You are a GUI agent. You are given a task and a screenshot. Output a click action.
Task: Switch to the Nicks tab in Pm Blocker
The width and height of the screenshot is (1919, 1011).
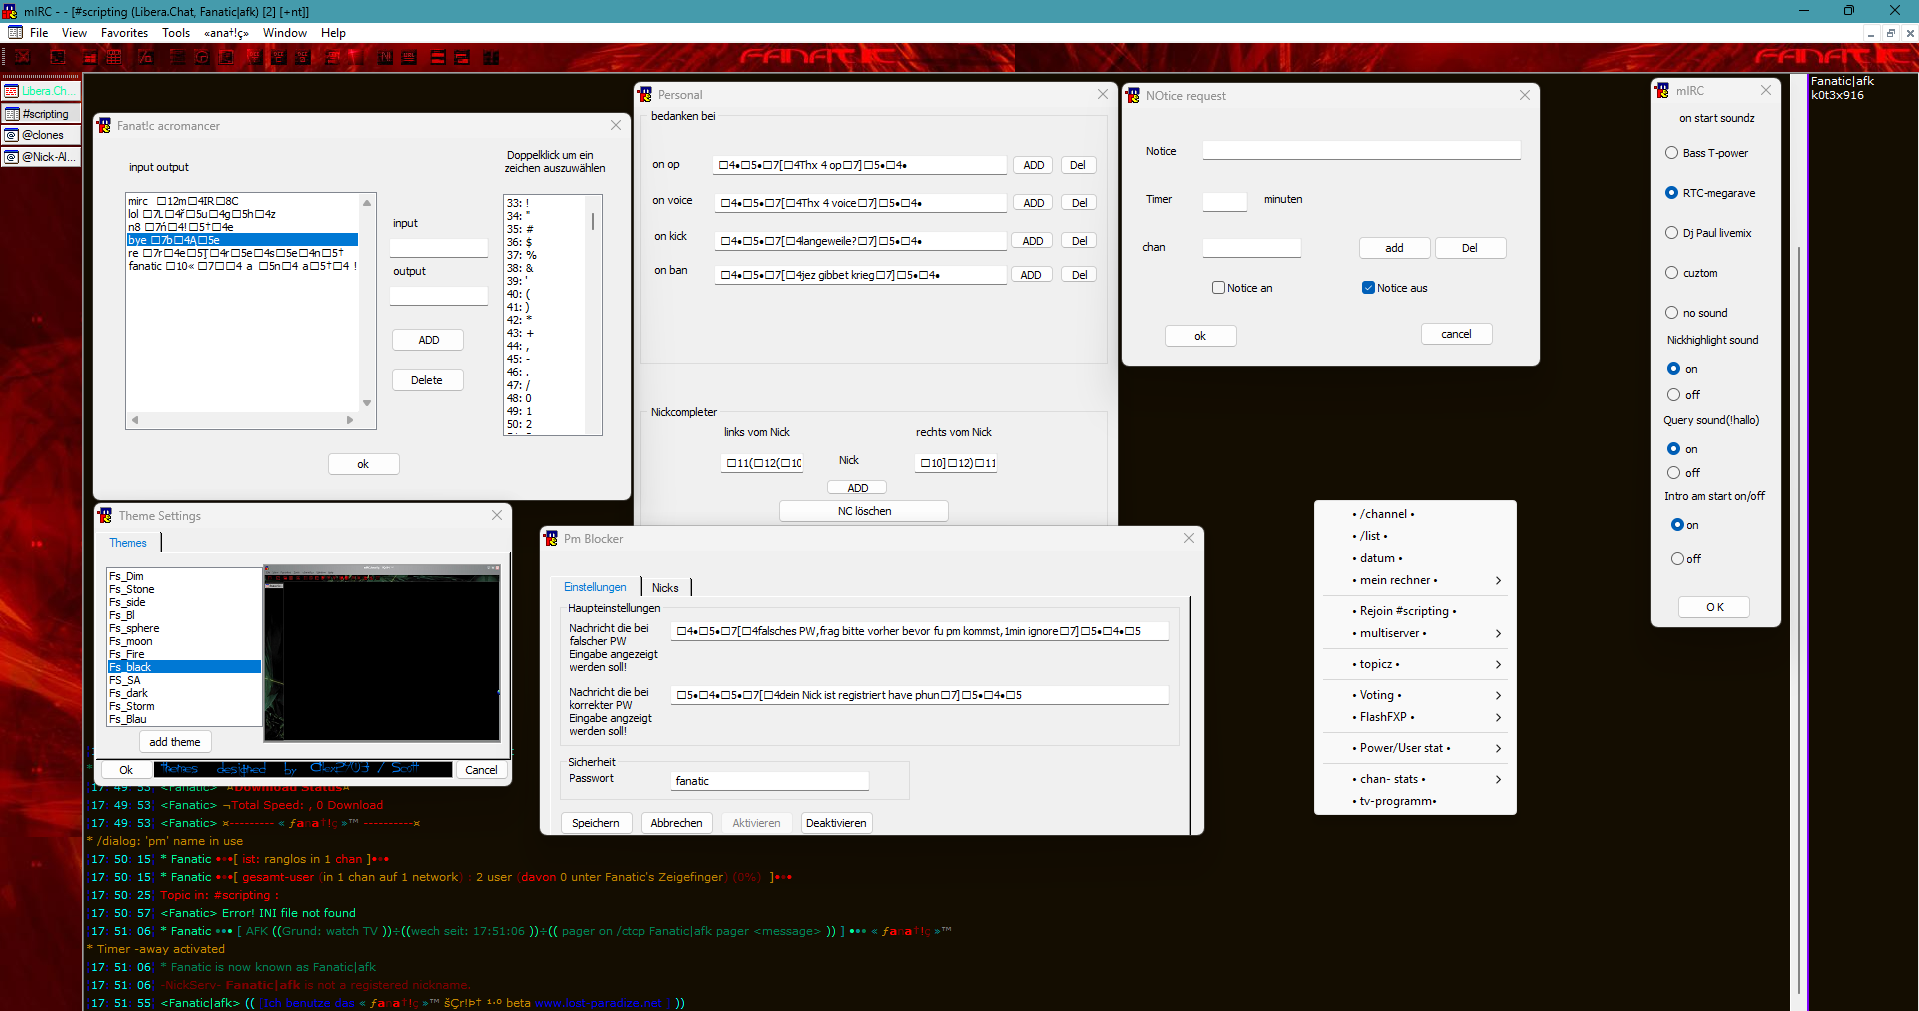(x=665, y=588)
